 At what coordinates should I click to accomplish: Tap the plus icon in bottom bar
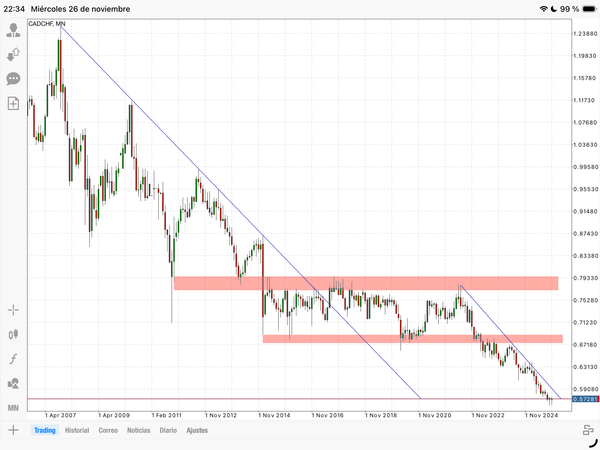13,430
